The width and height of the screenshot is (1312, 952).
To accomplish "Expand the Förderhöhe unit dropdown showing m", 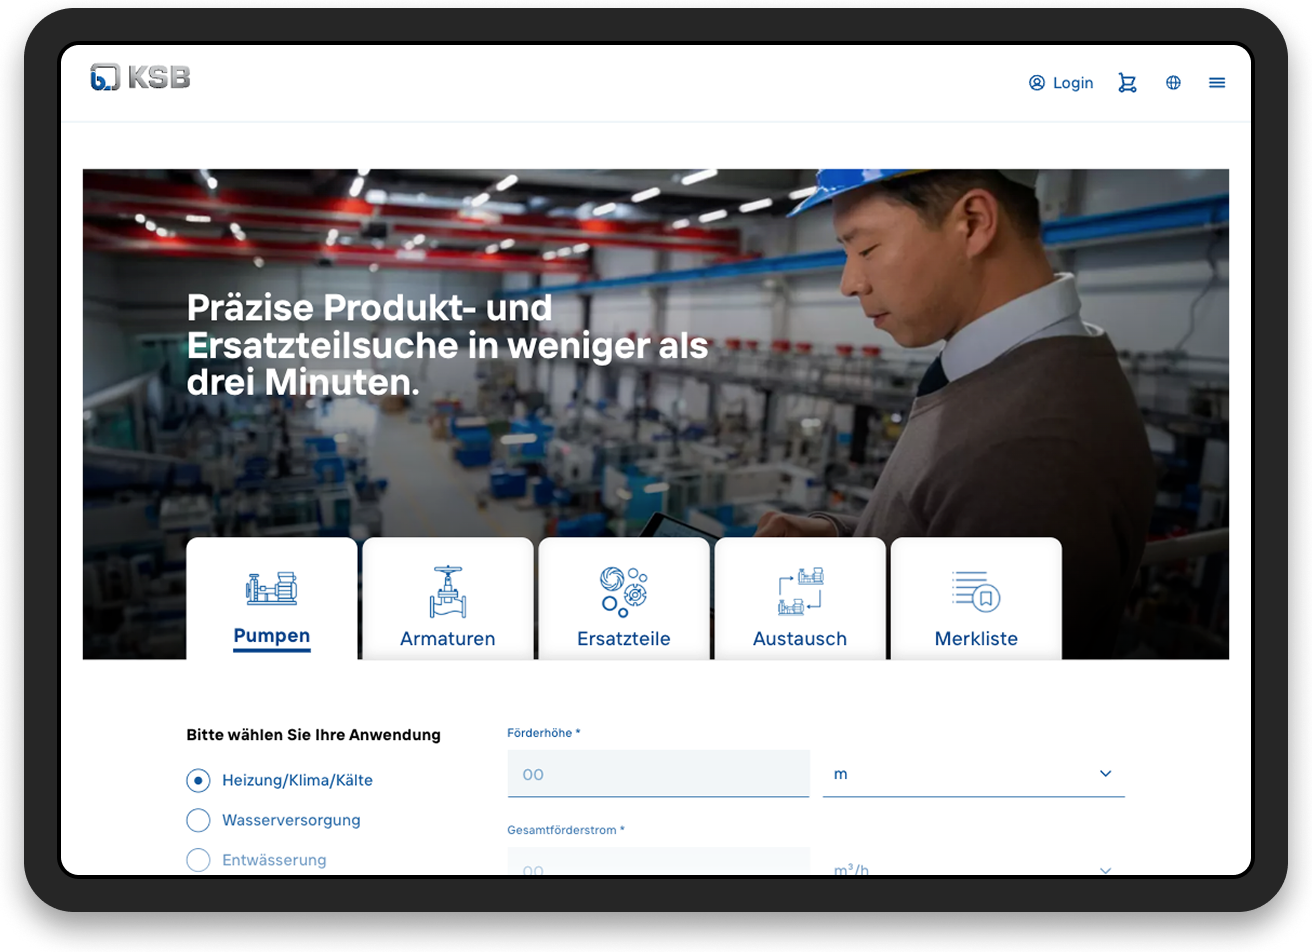I will (x=973, y=774).
